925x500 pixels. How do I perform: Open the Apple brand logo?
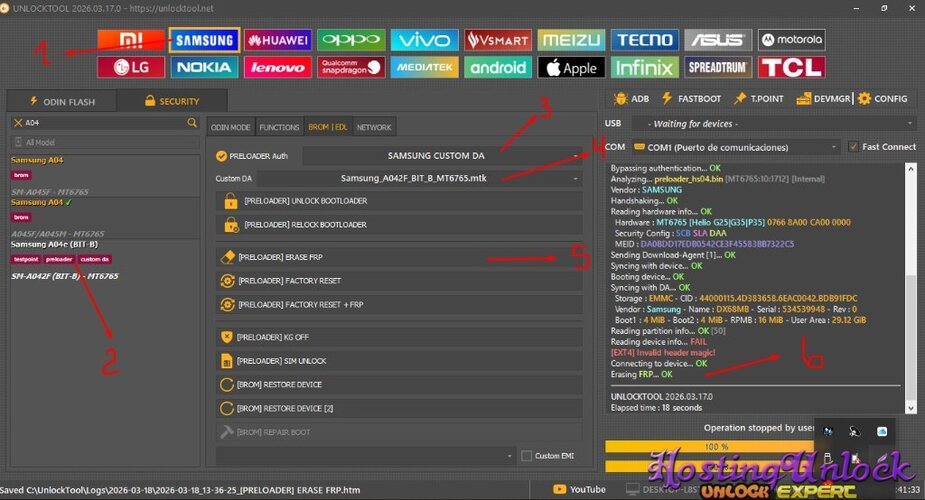click(x=571, y=67)
